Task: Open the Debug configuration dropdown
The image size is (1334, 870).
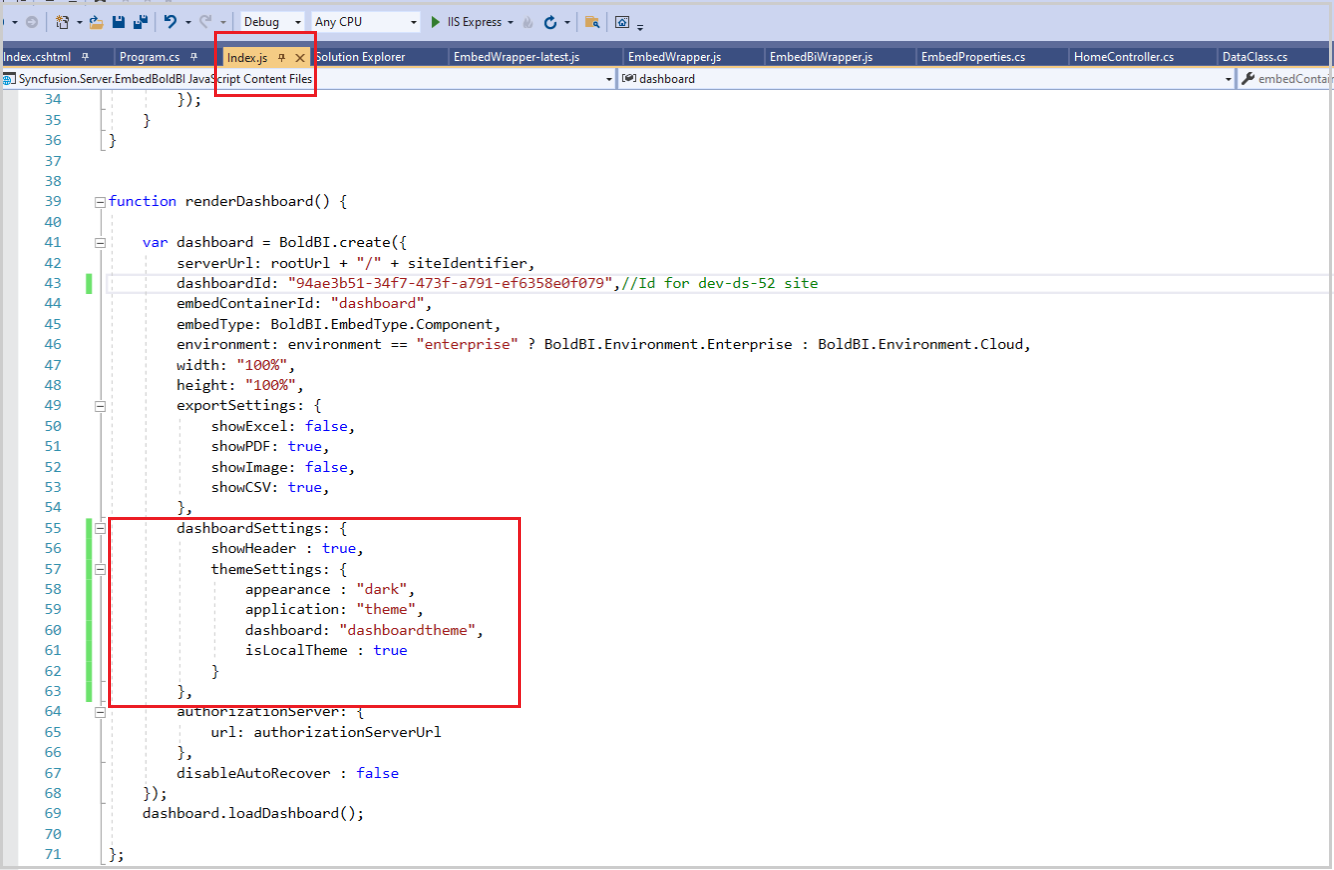Action: pyautogui.click(x=274, y=22)
